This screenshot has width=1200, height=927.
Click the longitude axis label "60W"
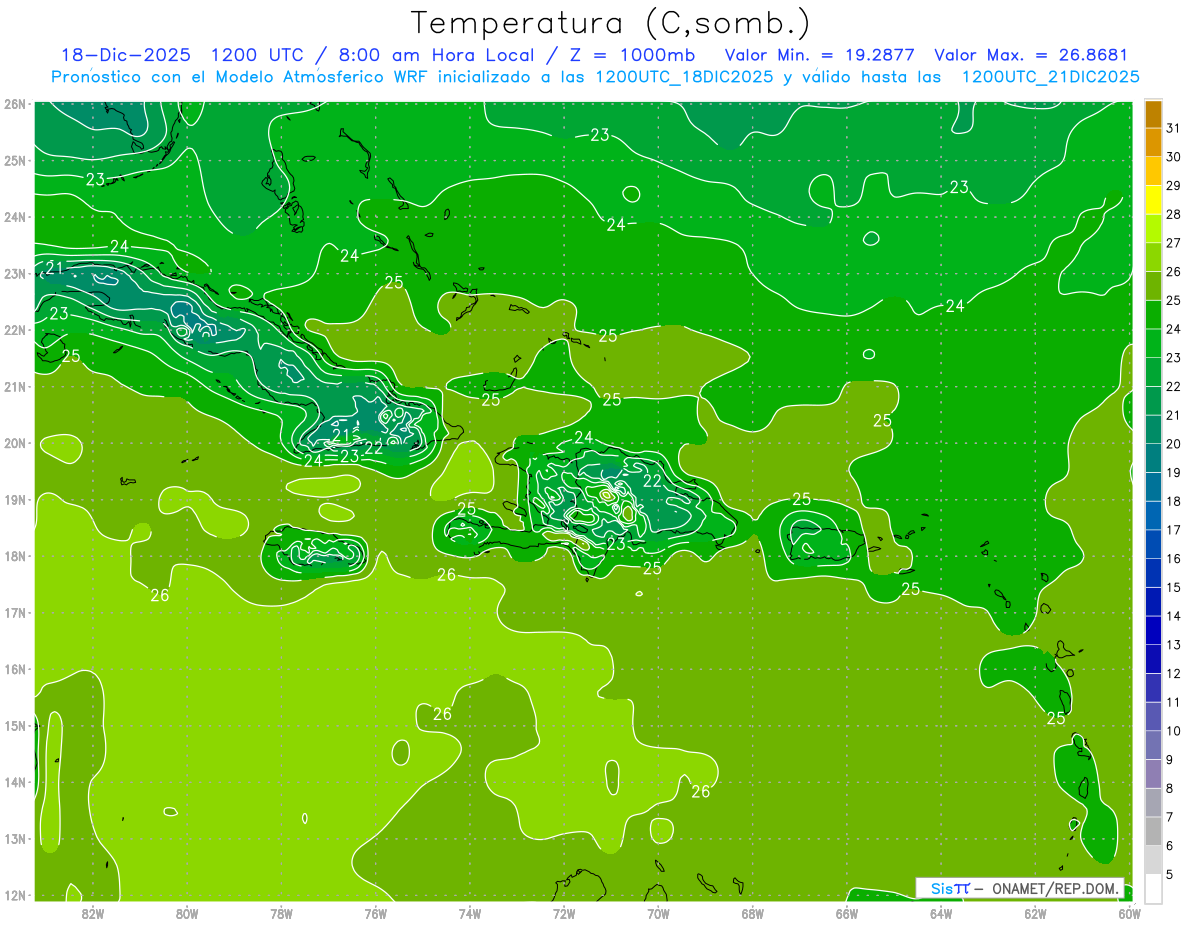click(1129, 913)
